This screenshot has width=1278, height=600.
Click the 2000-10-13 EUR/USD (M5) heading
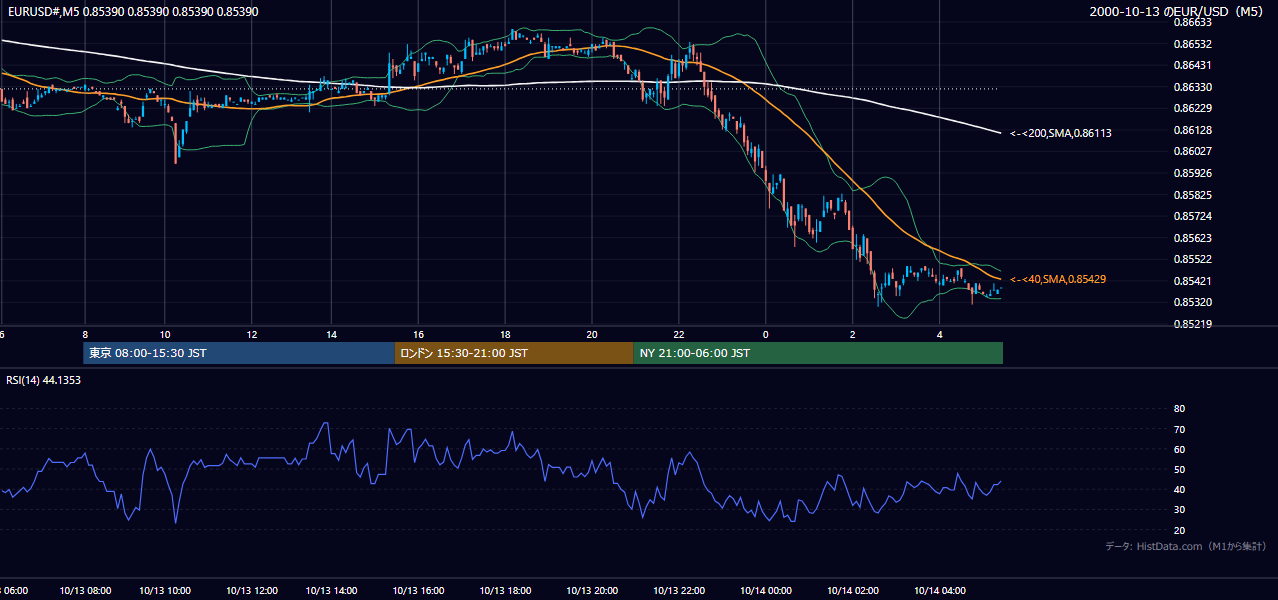(1177, 11)
